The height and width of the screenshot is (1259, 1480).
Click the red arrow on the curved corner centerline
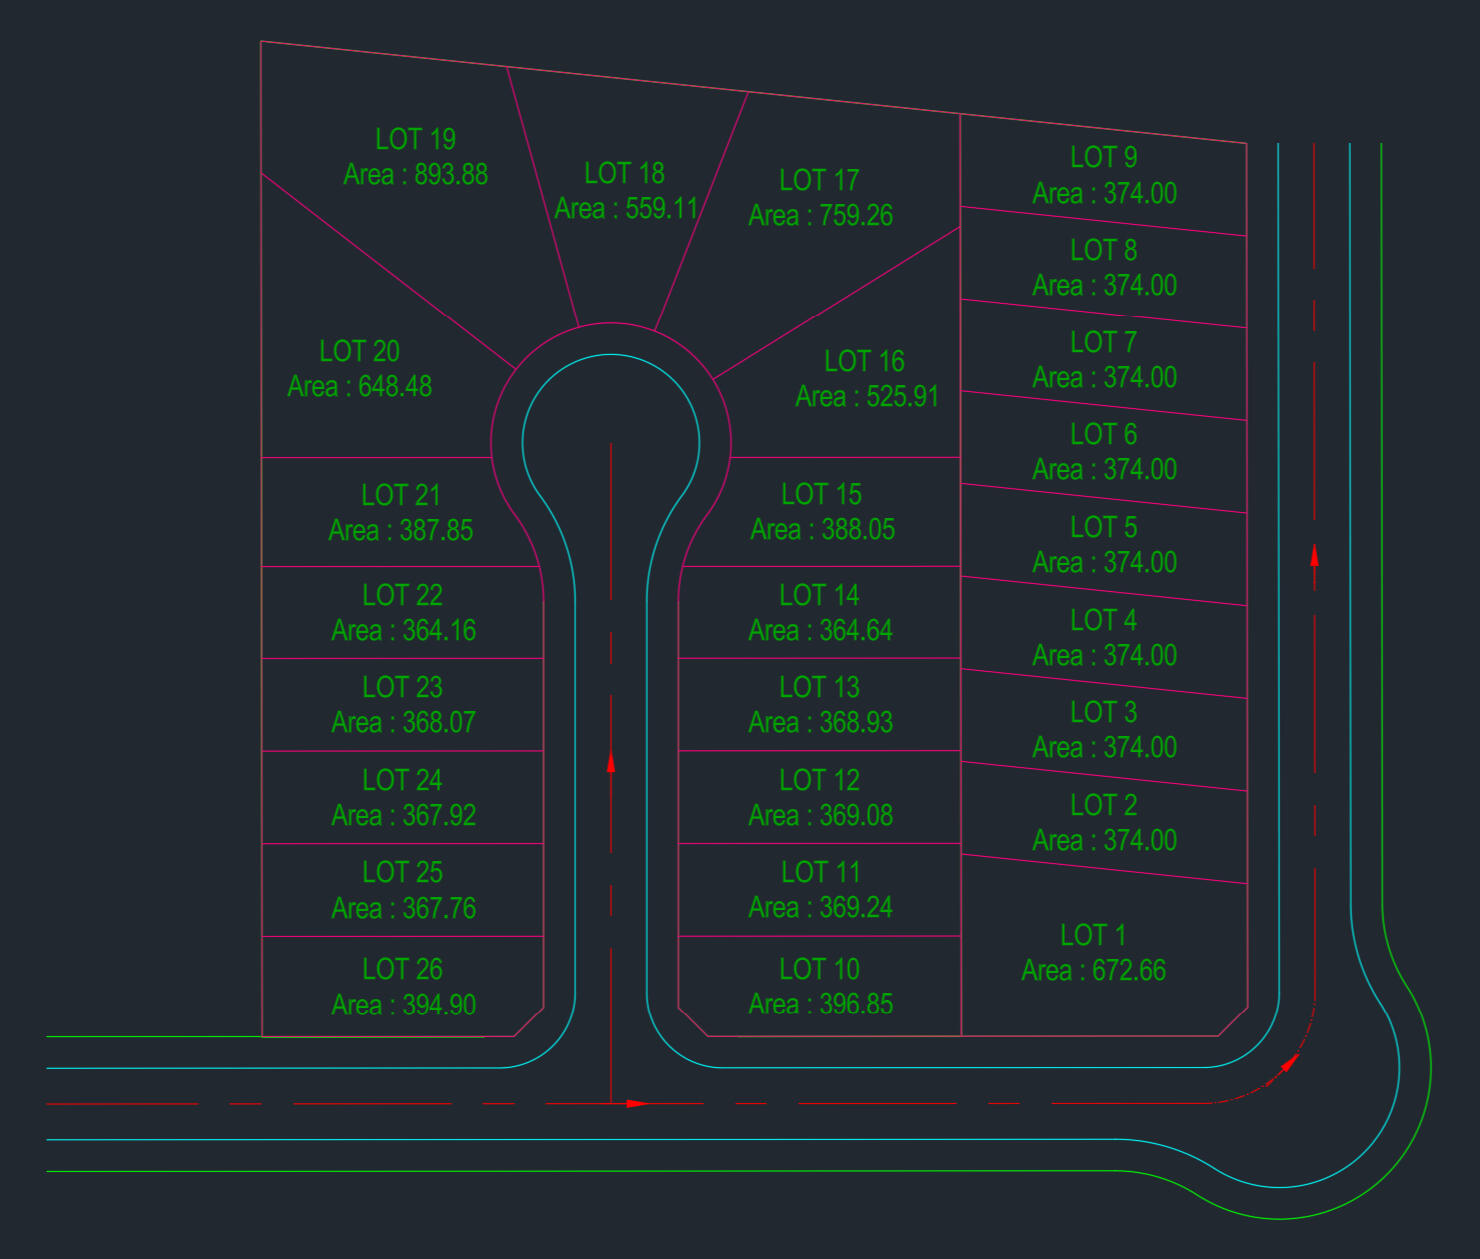(1289, 1064)
